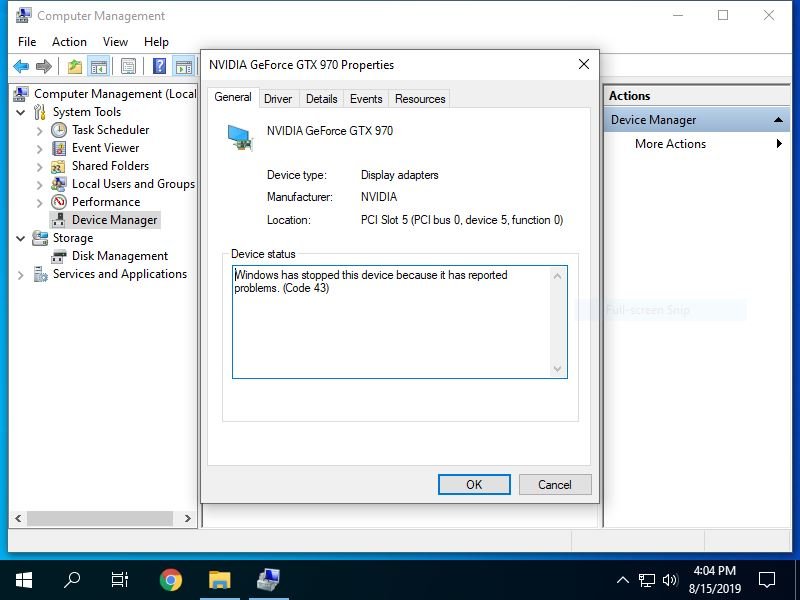The image size is (800, 600).
Task: Switch to the Details tab
Action: (321, 99)
